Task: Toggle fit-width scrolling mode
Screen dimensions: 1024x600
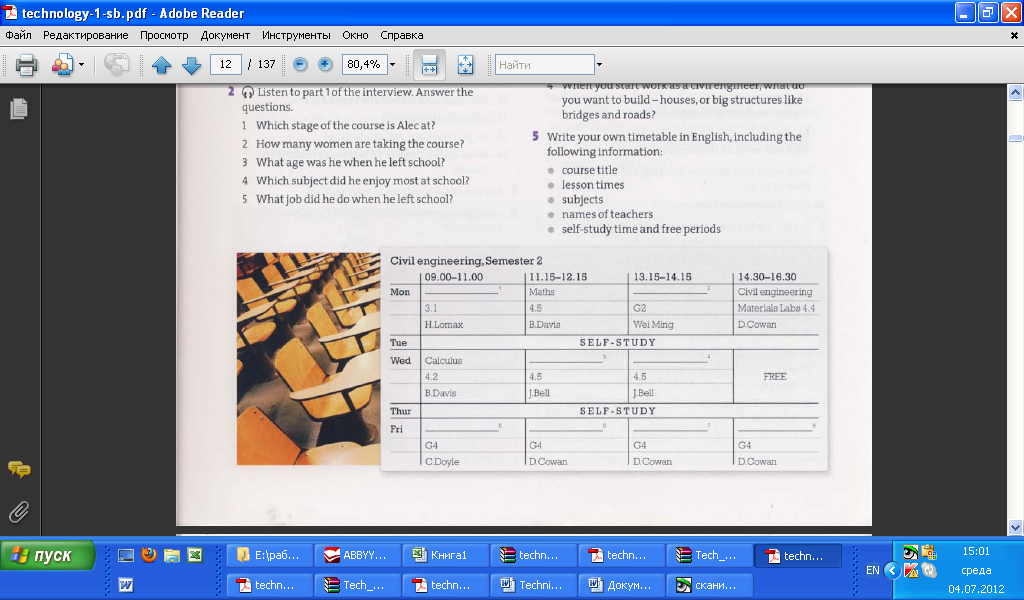Action: tap(429, 65)
